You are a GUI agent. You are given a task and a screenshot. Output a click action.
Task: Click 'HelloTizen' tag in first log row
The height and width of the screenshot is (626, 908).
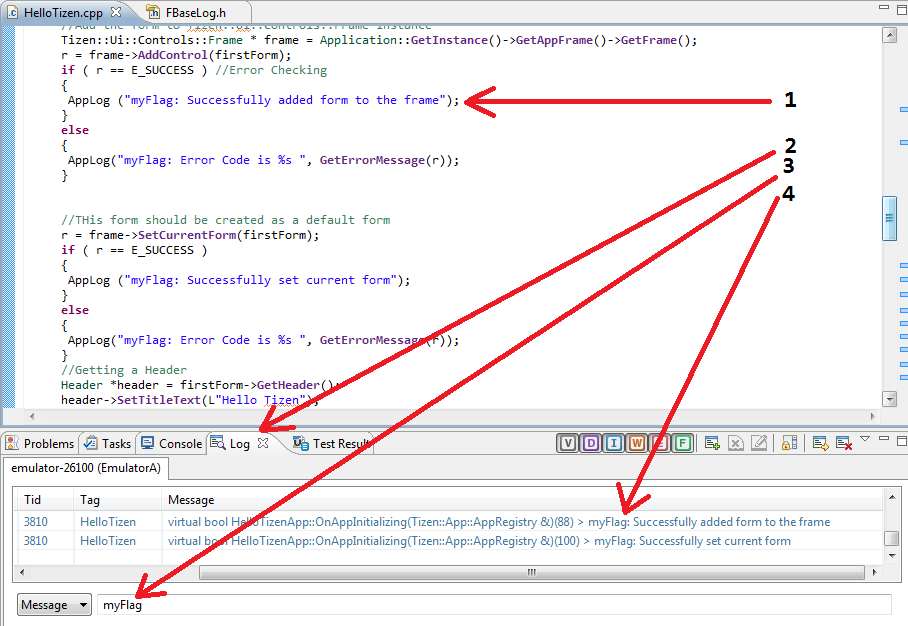pyautogui.click(x=108, y=522)
